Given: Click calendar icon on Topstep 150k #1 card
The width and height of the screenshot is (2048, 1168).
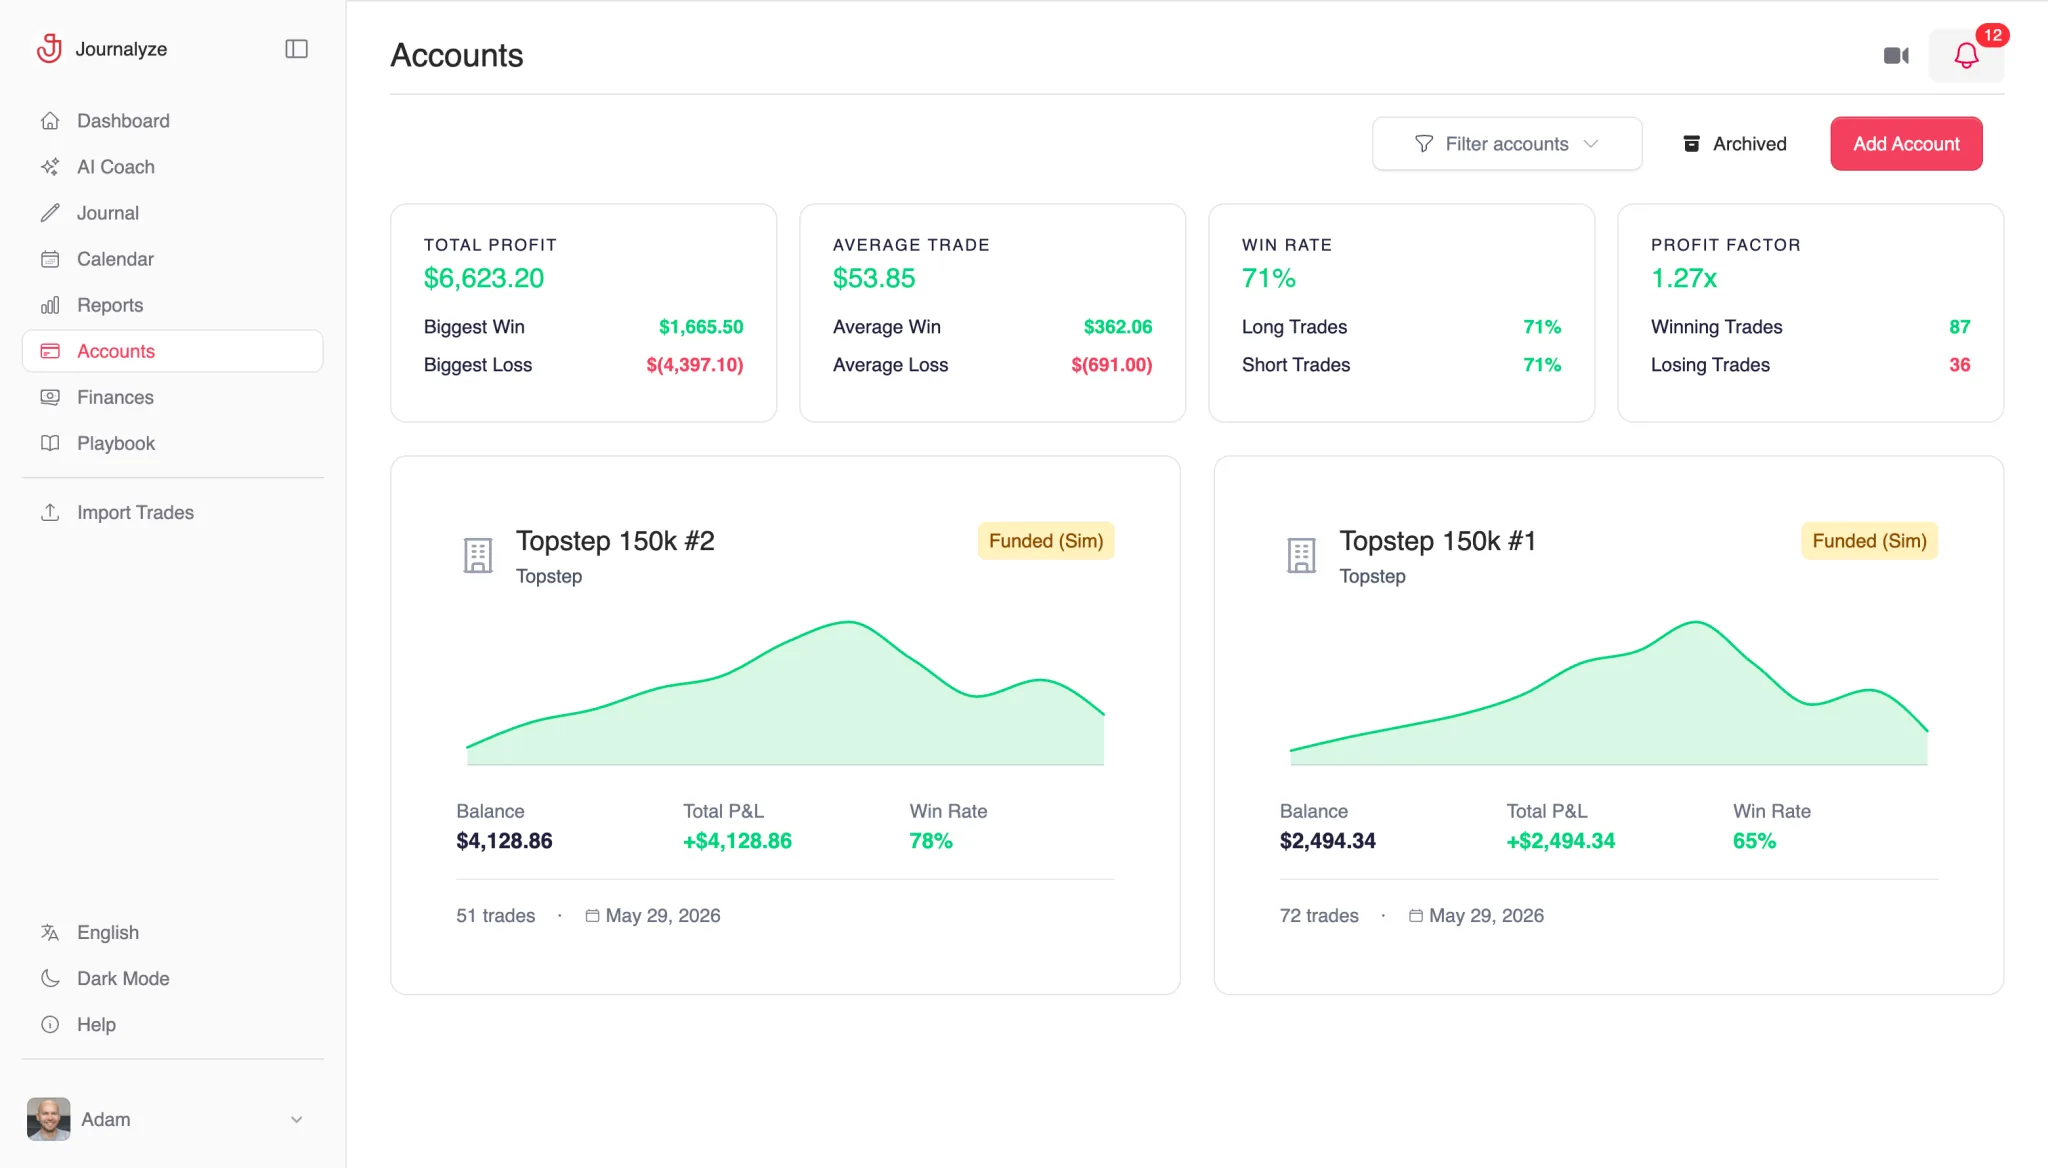Looking at the screenshot, I should pyautogui.click(x=1416, y=916).
